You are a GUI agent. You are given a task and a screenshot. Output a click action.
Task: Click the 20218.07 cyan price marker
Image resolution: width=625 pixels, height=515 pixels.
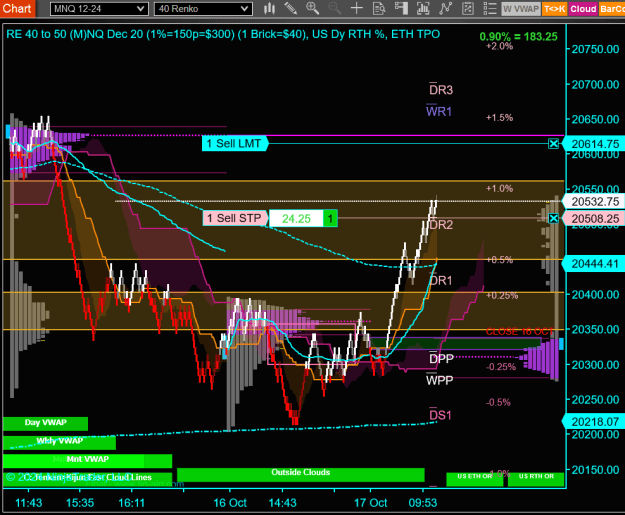[x=594, y=421]
